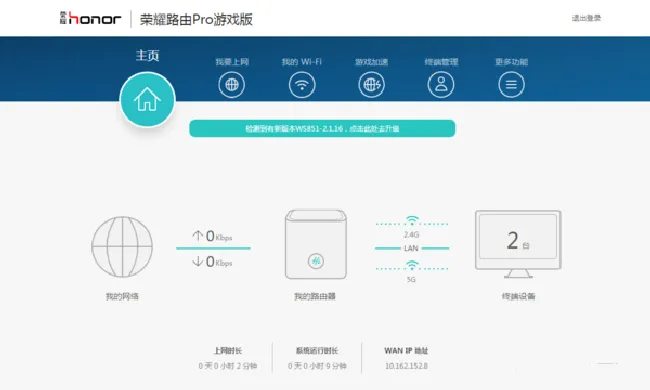The image size is (650, 390).
Task: Switch to the 更多功能 tab label
Action: 512,62
